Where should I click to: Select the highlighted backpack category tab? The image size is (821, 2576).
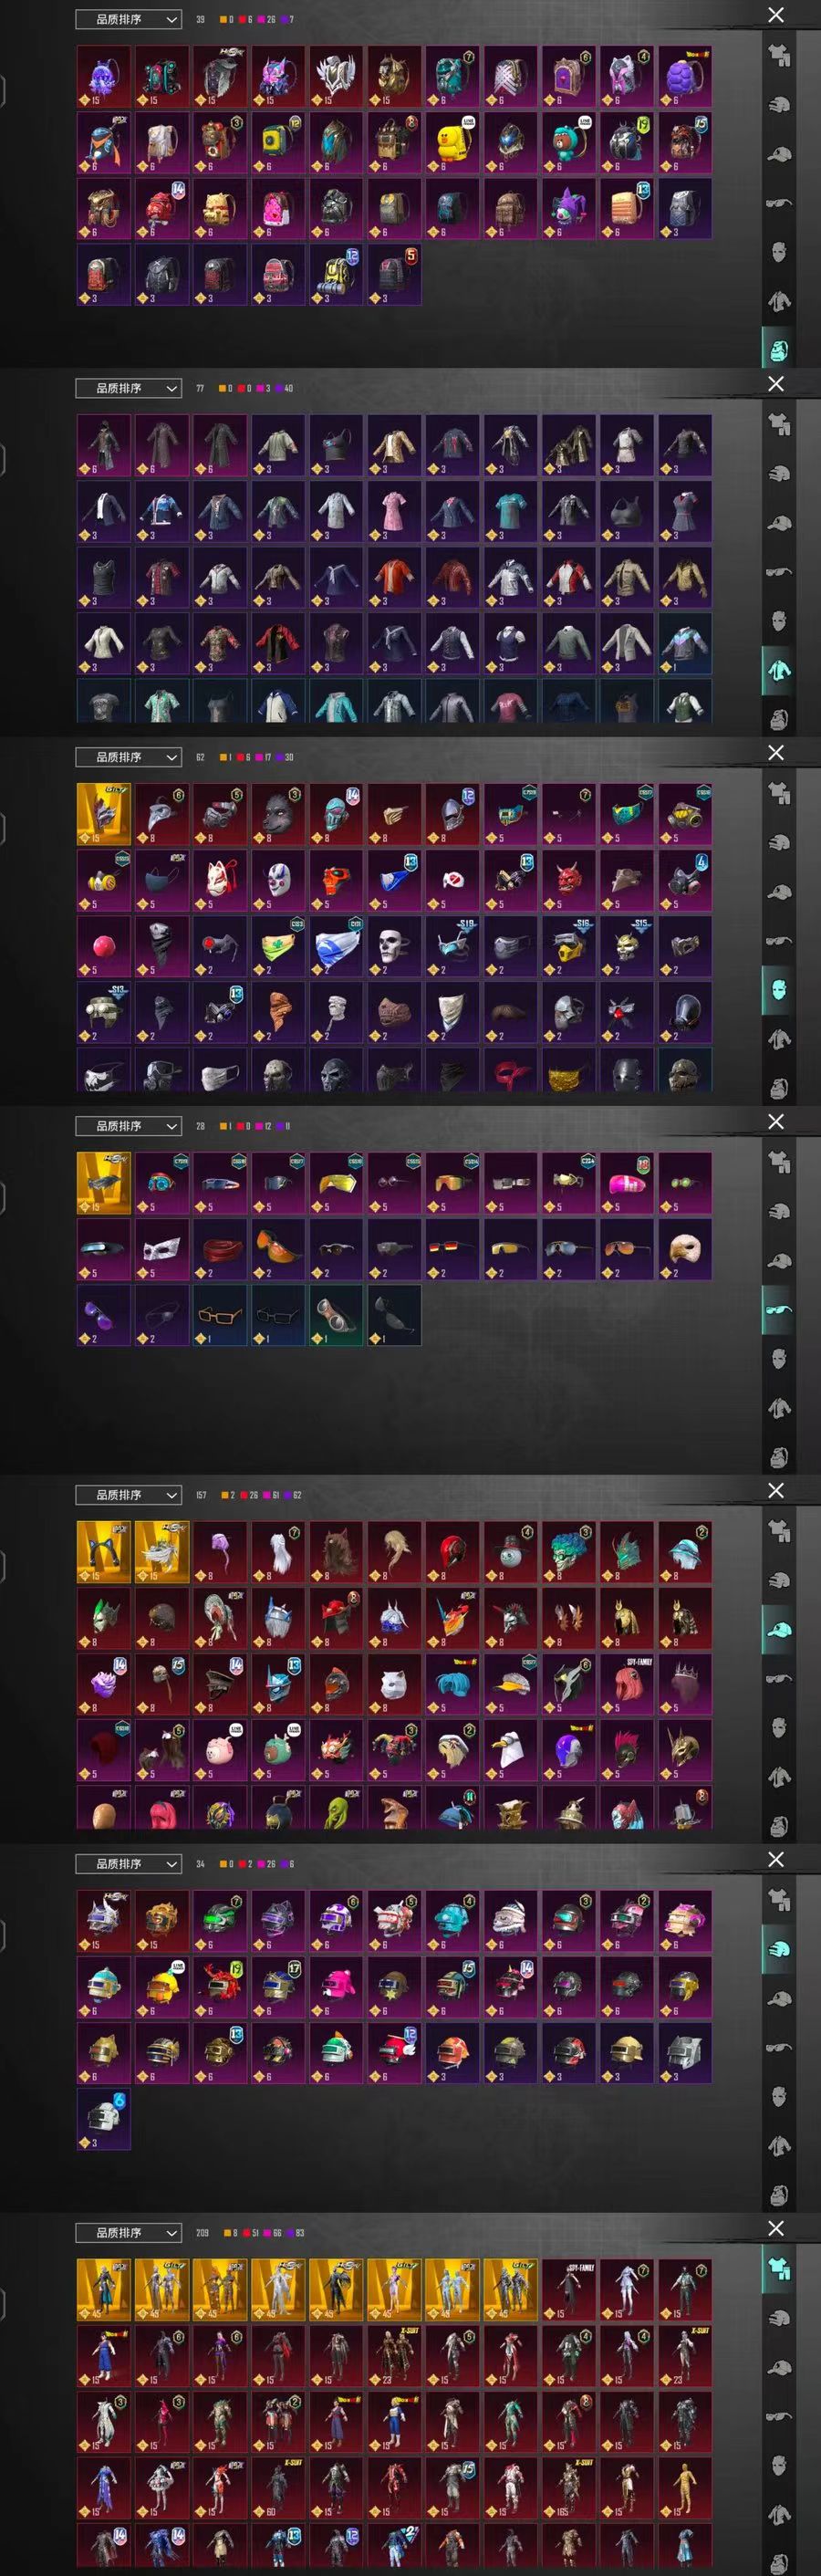[x=779, y=349]
